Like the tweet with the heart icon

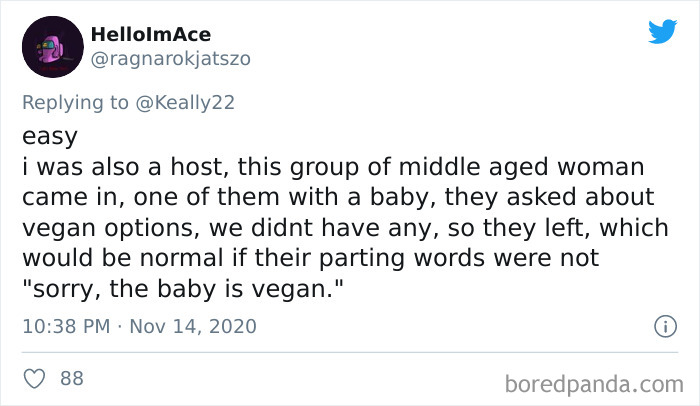pyautogui.click(x=34, y=379)
